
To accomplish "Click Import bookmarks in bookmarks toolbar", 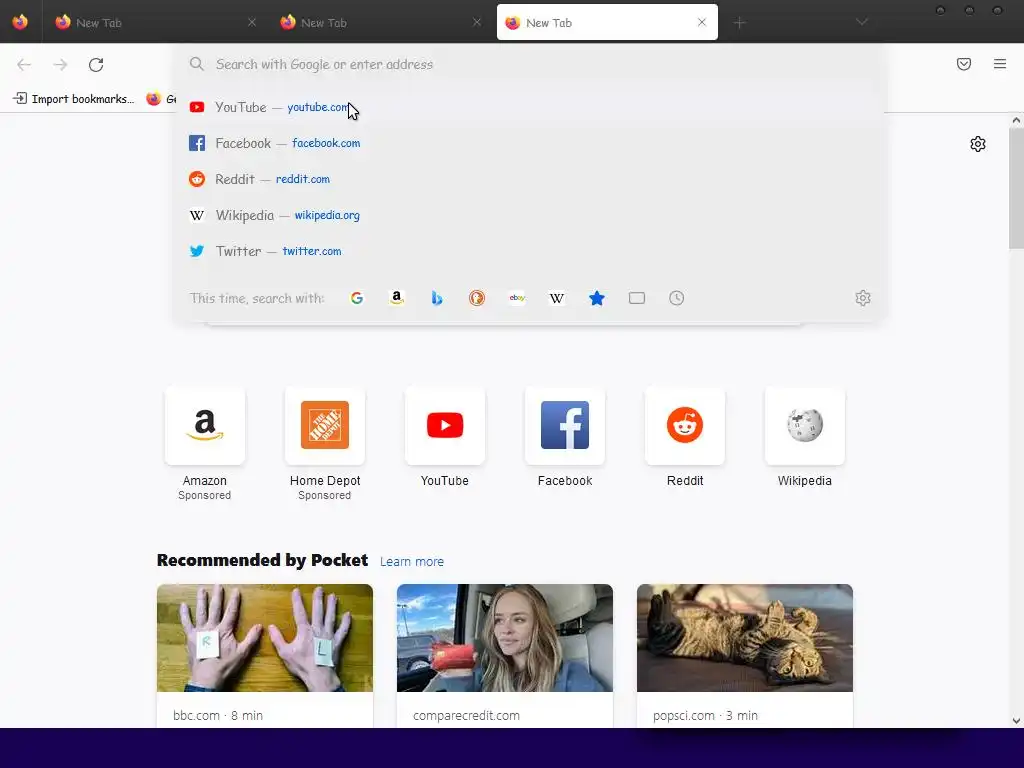I will (x=74, y=99).
